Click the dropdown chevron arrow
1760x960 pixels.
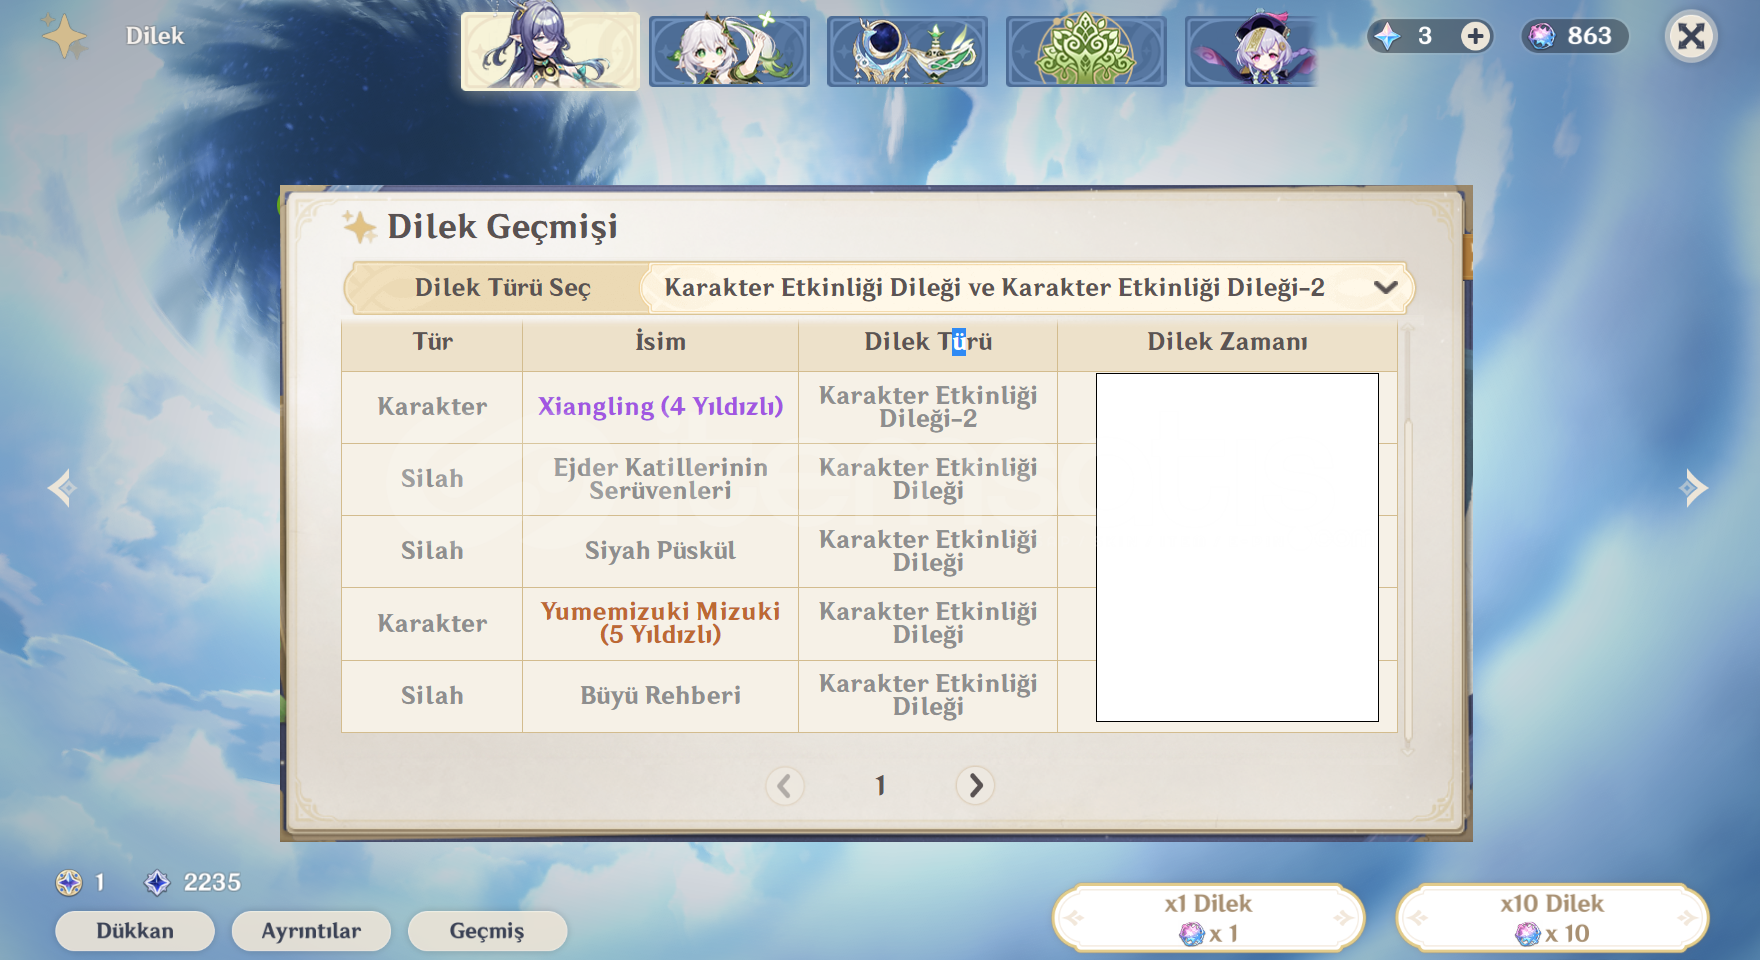pyautogui.click(x=1385, y=288)
